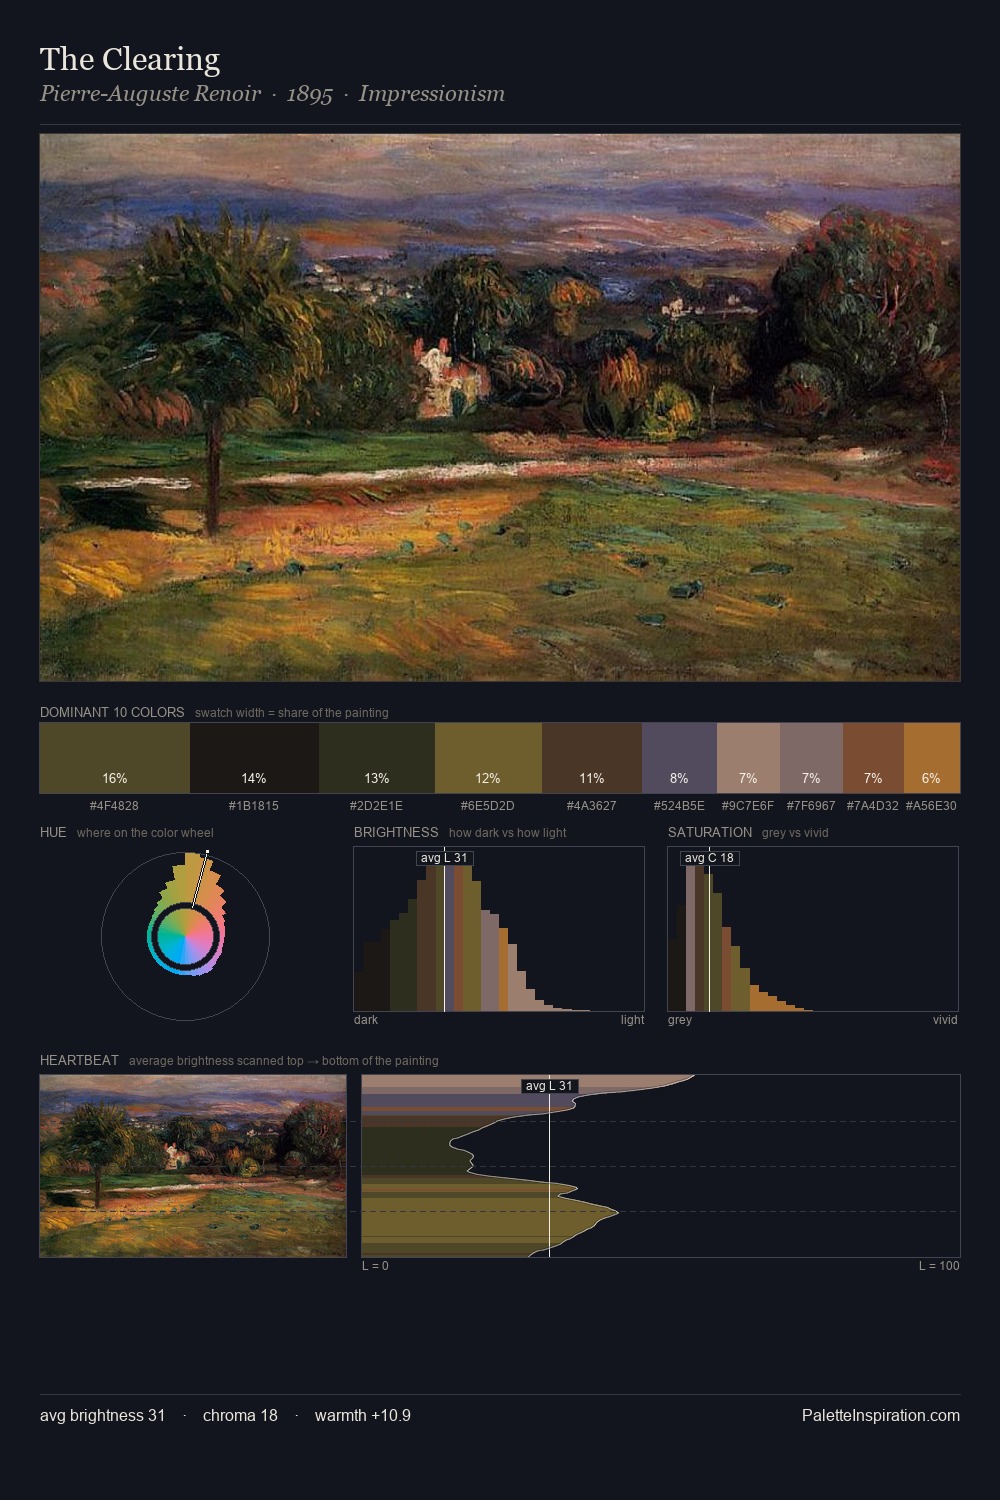Select the #524B5E purple-grey swatch at 8%
This screenshot has width=1000, height=1500.
[679, 758]
